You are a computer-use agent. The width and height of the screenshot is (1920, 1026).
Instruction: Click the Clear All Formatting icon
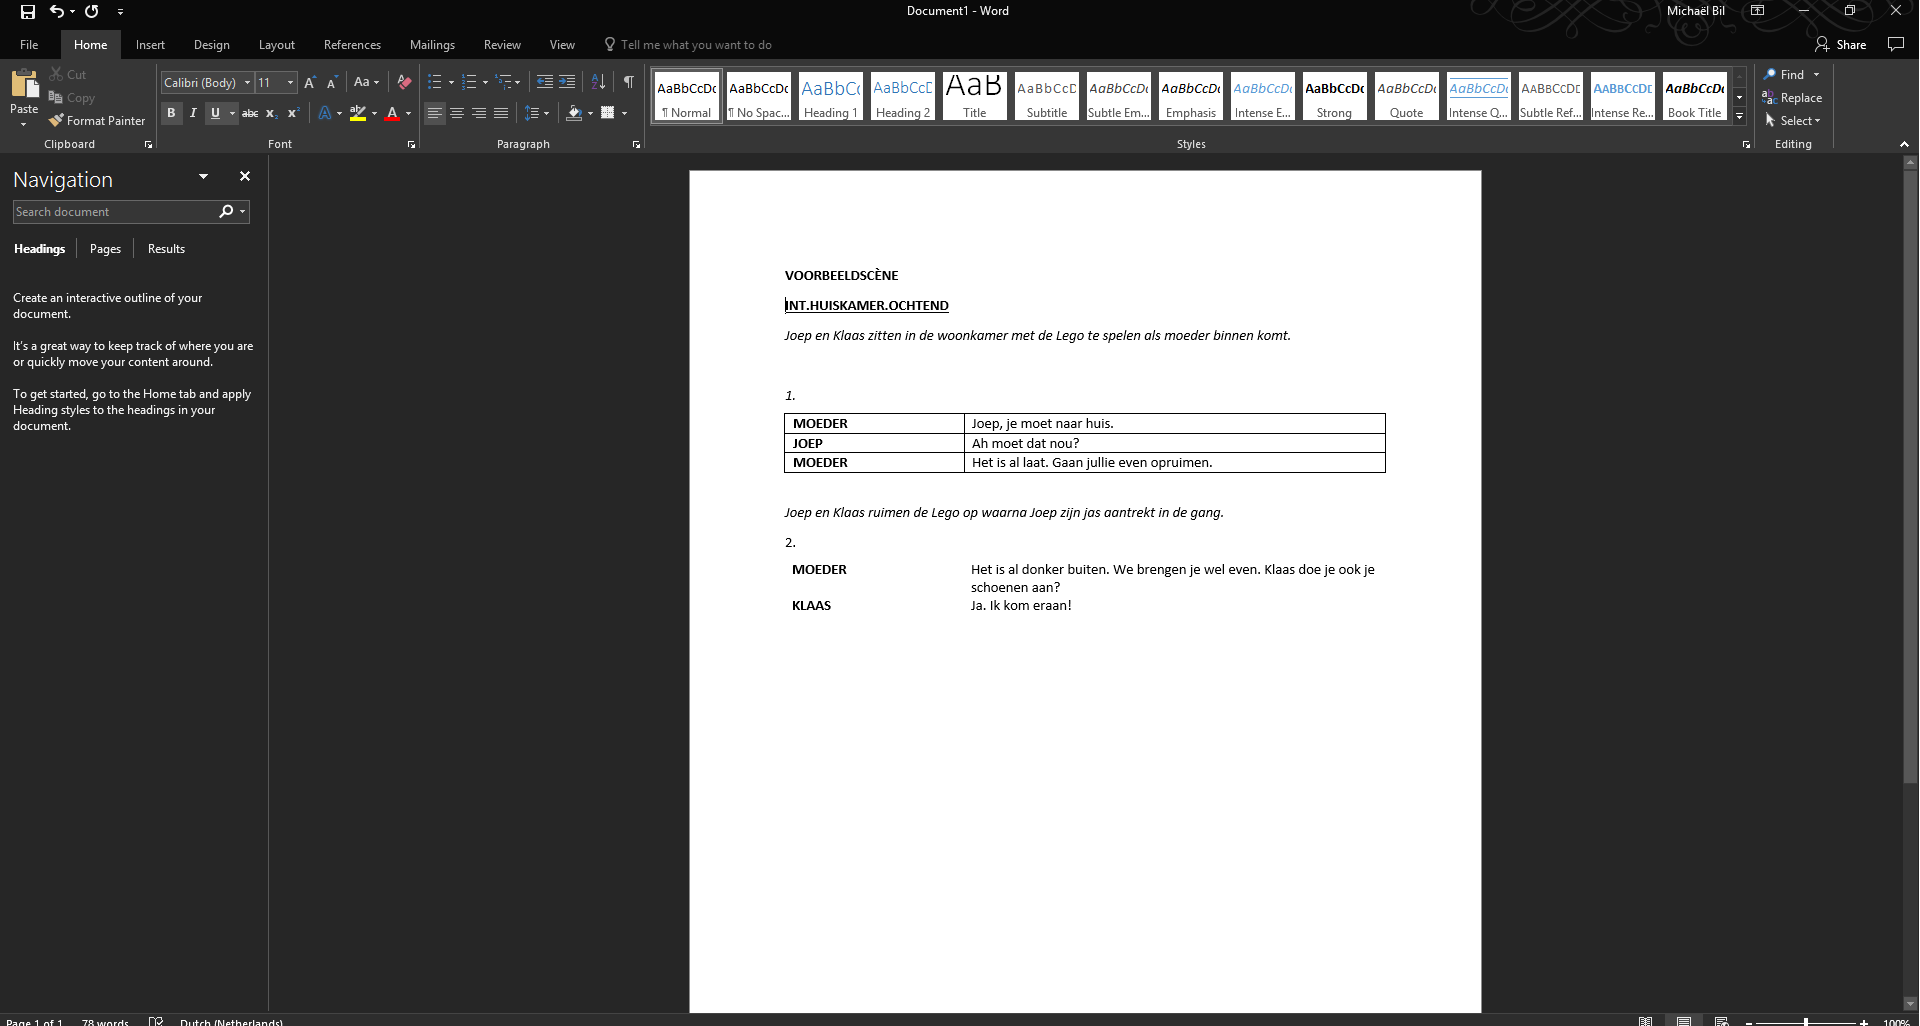click(404, 82)
